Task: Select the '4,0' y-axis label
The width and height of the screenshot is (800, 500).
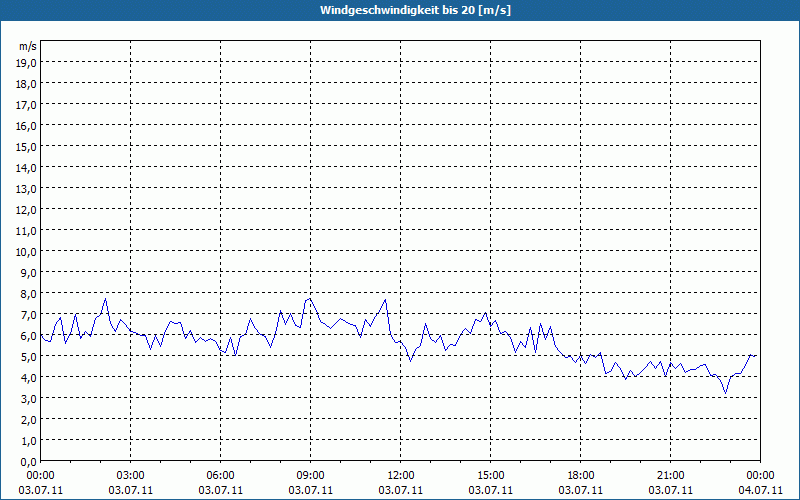Action: (x=29, y=378)
